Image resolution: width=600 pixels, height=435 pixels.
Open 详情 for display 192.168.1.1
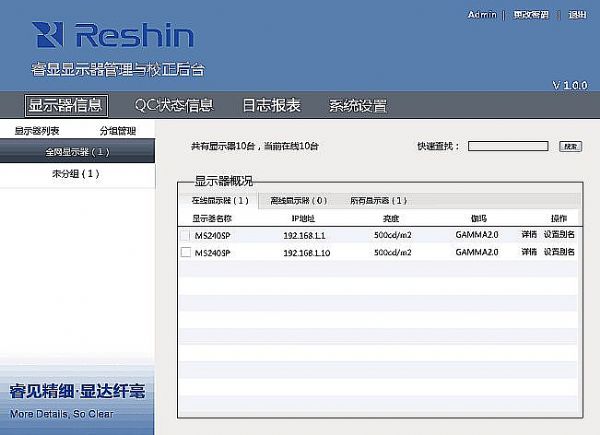(x=529, y=235)
